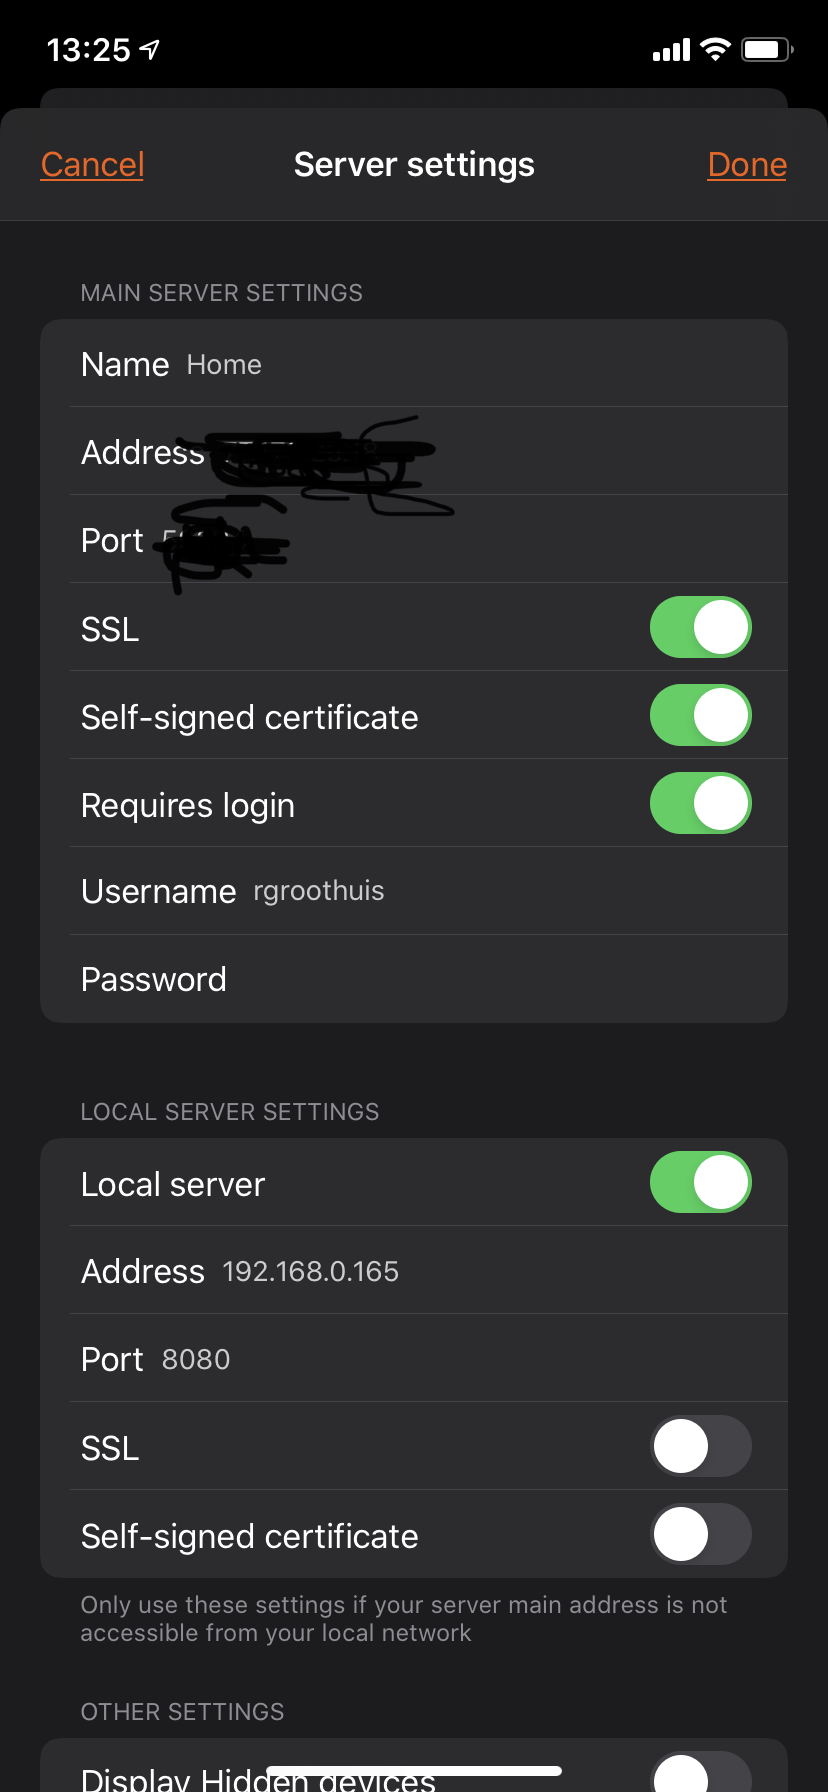Tap the Wi-Fi status icon
Viewport: 828px width, 1792px height.
[715, 49]
